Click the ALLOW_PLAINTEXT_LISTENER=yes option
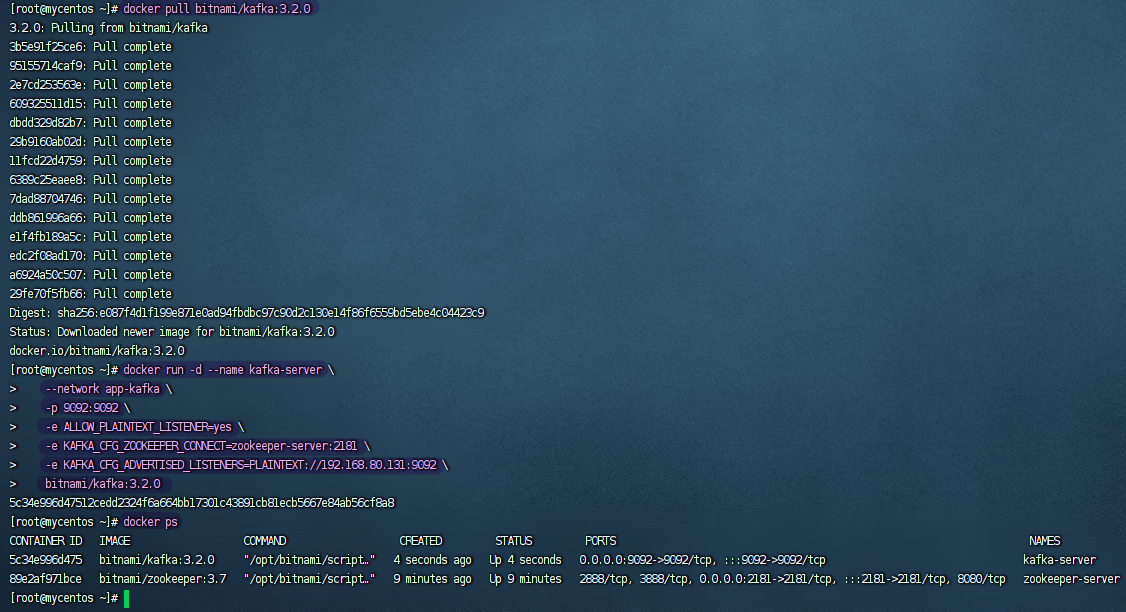Screen dimensions: 1126x612 tap(139, 427)
